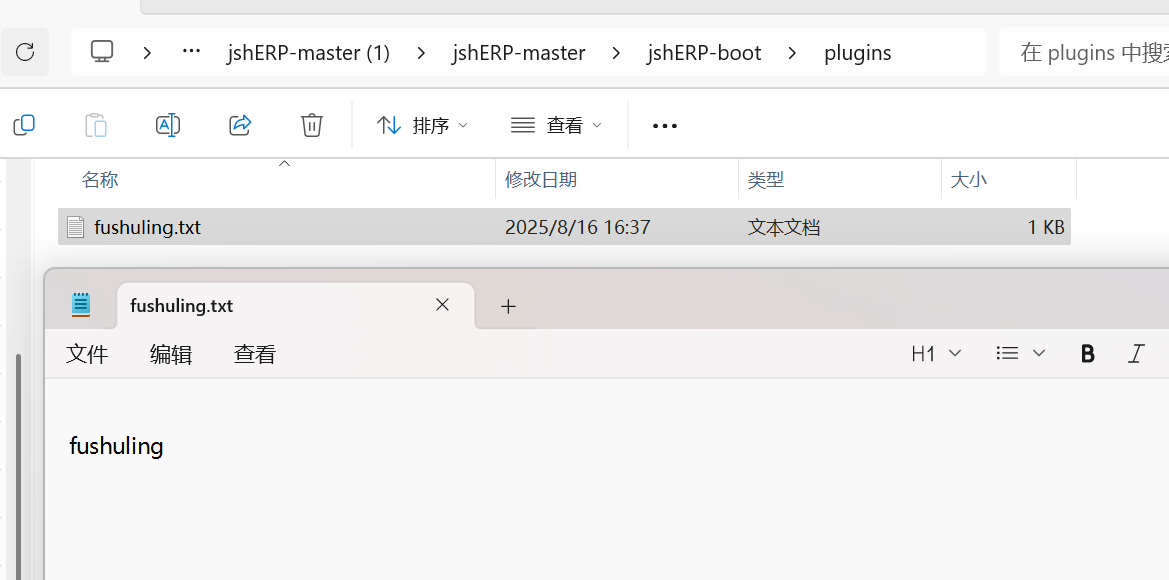
Task: Open the 排序 sort dropdown
Action: [422, 125]
